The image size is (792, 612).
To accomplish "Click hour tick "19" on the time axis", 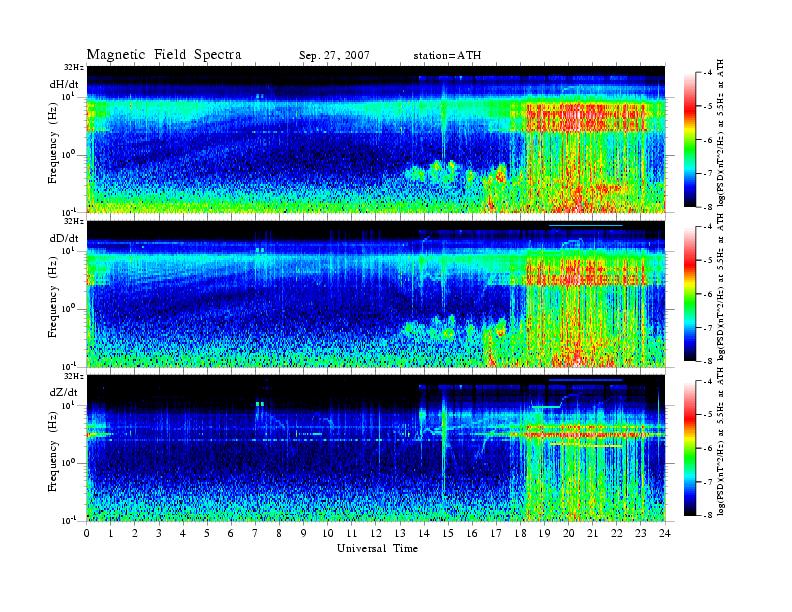I will click(544, 533).
